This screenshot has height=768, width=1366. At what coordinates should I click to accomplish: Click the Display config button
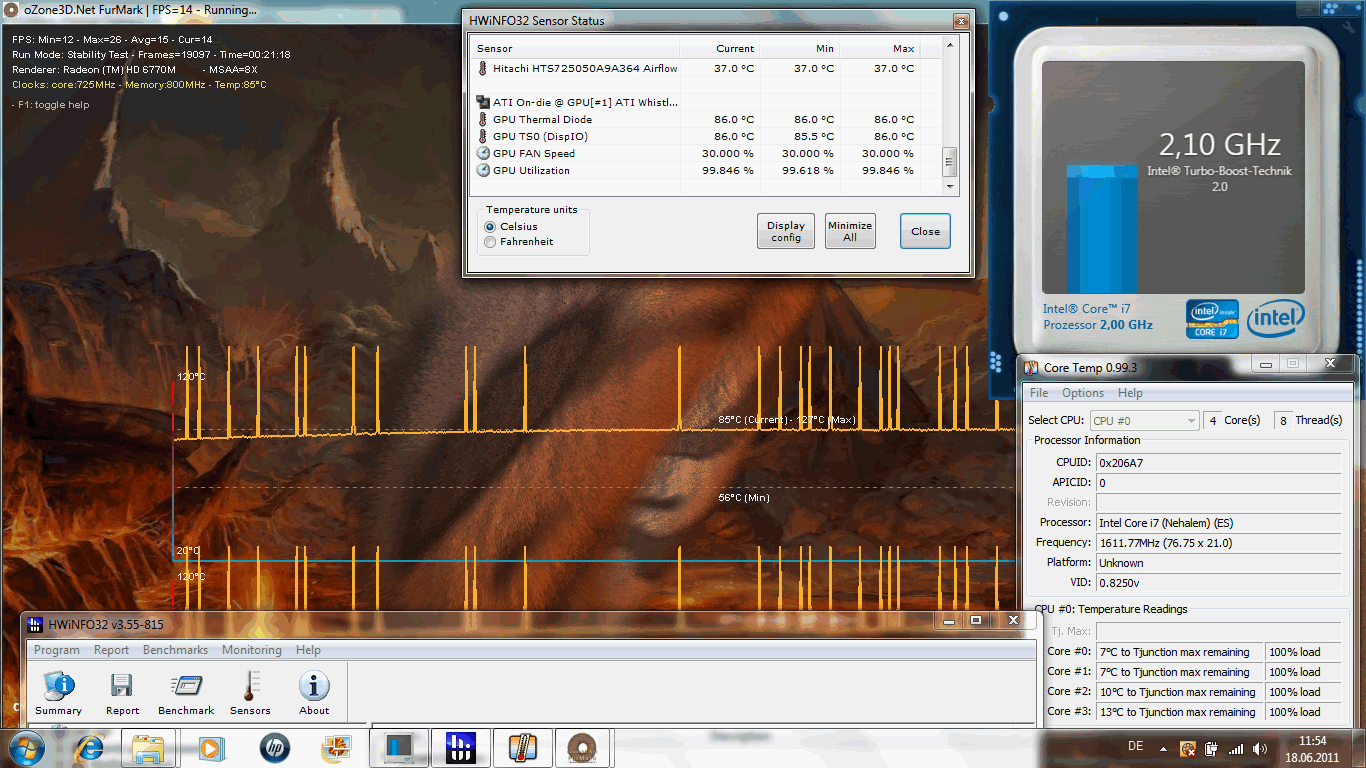(x=786, y=231)
